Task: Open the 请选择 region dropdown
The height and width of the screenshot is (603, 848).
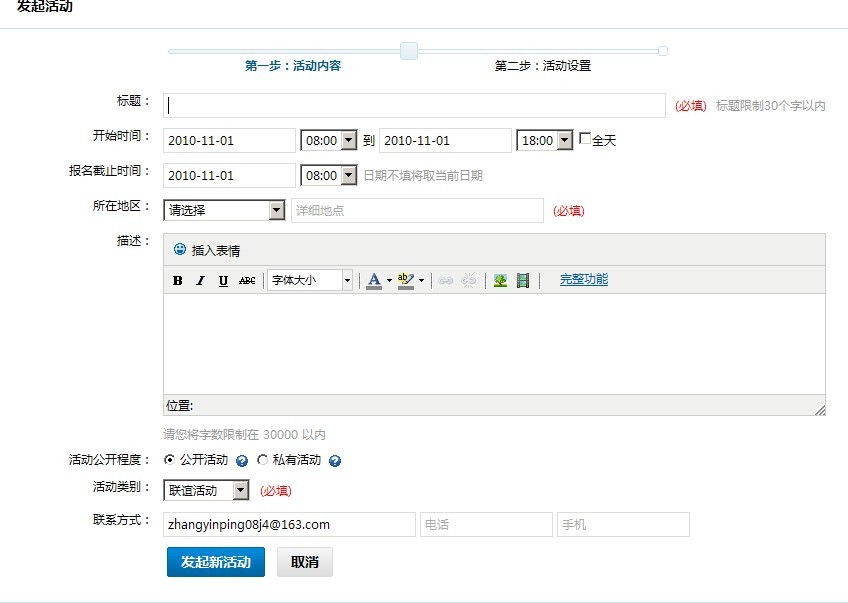Action: [x=224, y=210]
